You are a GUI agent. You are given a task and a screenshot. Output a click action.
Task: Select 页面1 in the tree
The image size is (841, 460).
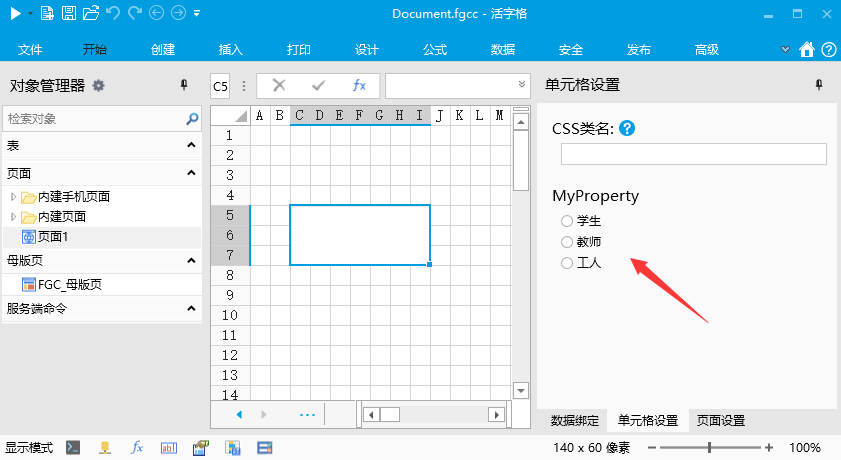pos(53,236)
